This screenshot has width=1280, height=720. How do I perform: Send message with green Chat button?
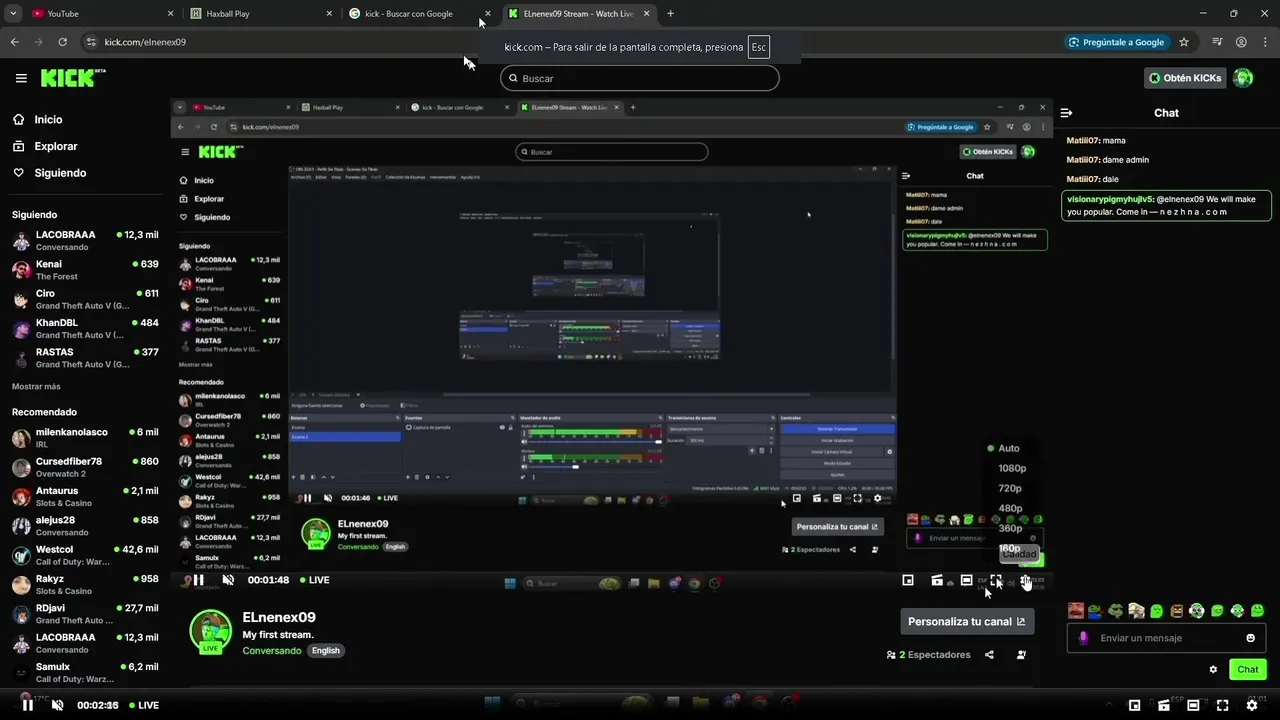coord(1248,669)
